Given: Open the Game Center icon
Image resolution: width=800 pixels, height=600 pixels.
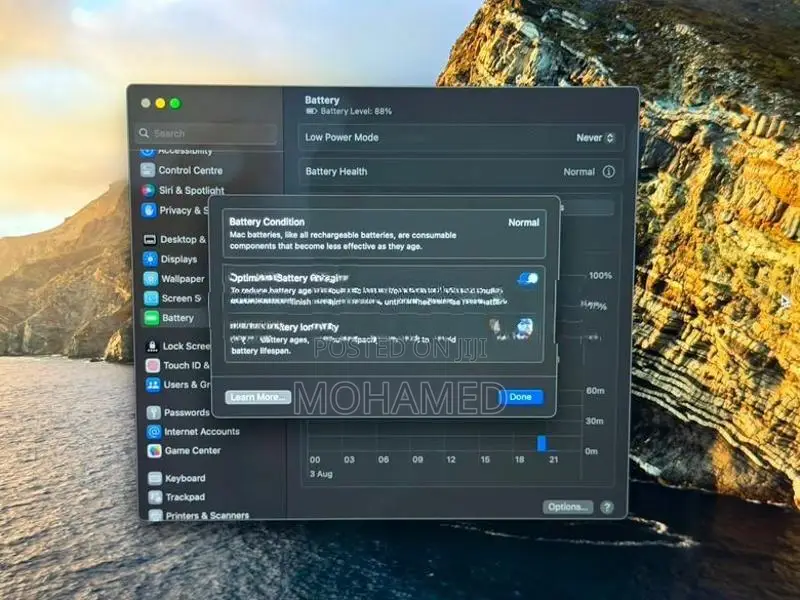Looking at the screenshot, I should click(155, 451).
